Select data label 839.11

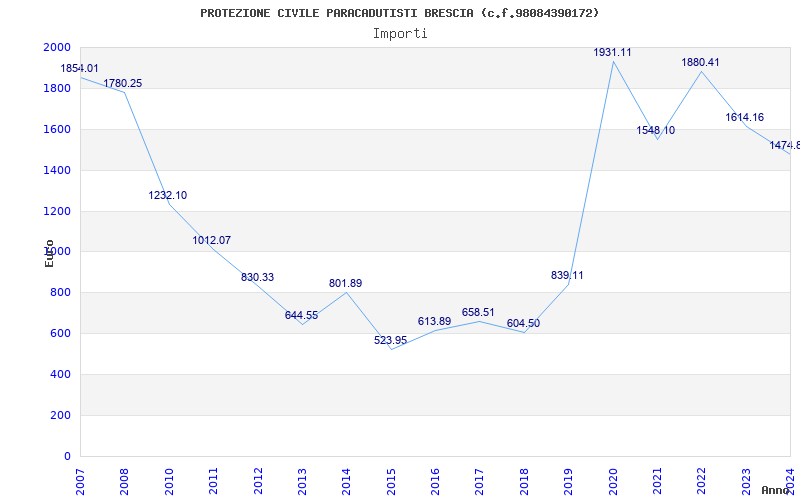click(x=567, y=275)
